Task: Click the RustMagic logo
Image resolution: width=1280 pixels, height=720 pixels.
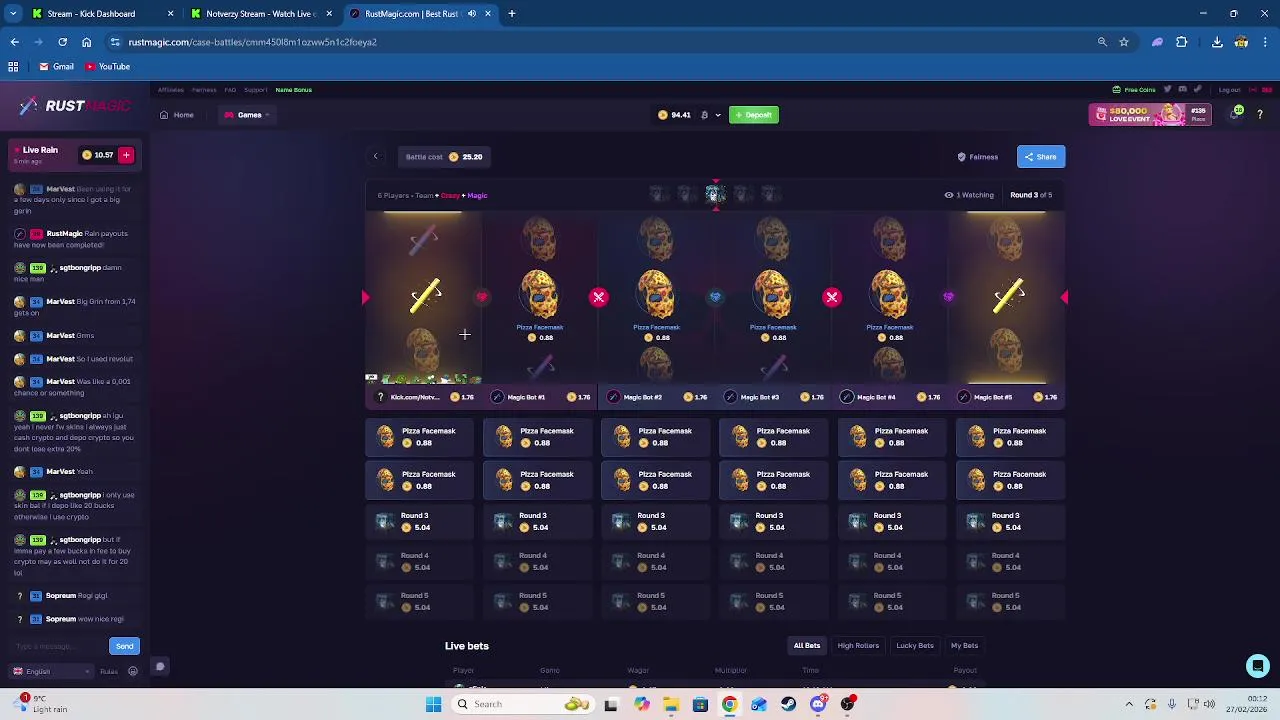Action: coord(76,106)
